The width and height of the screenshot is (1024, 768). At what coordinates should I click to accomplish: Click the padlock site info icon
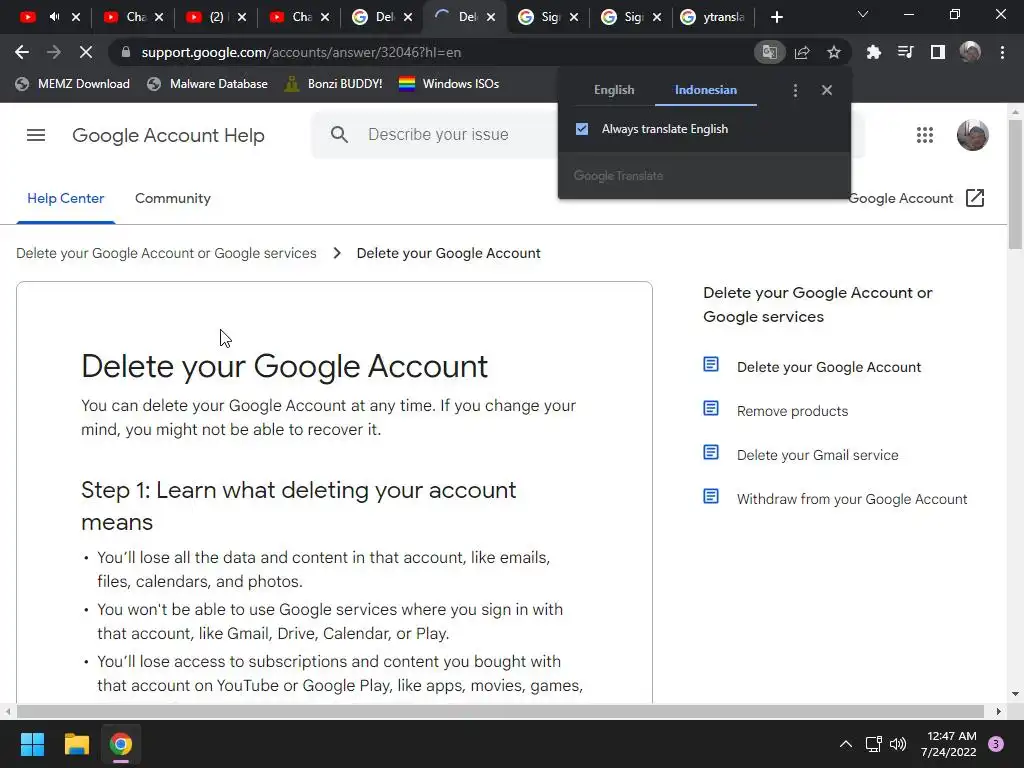click(x=126, y=52)
